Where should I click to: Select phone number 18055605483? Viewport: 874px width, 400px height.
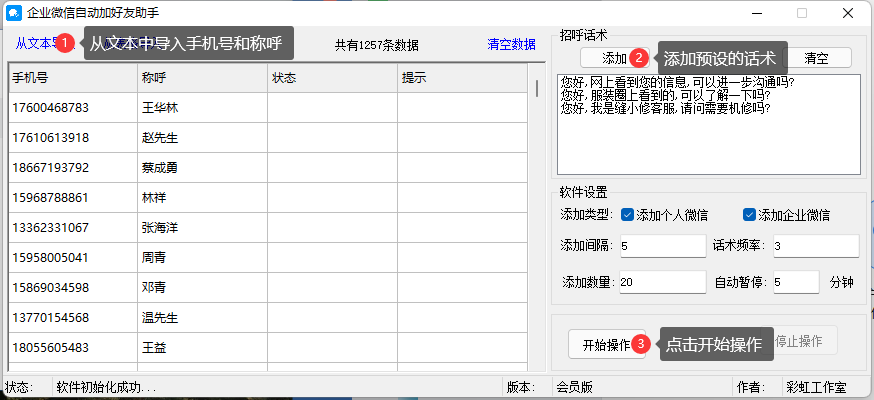[50, 348]
